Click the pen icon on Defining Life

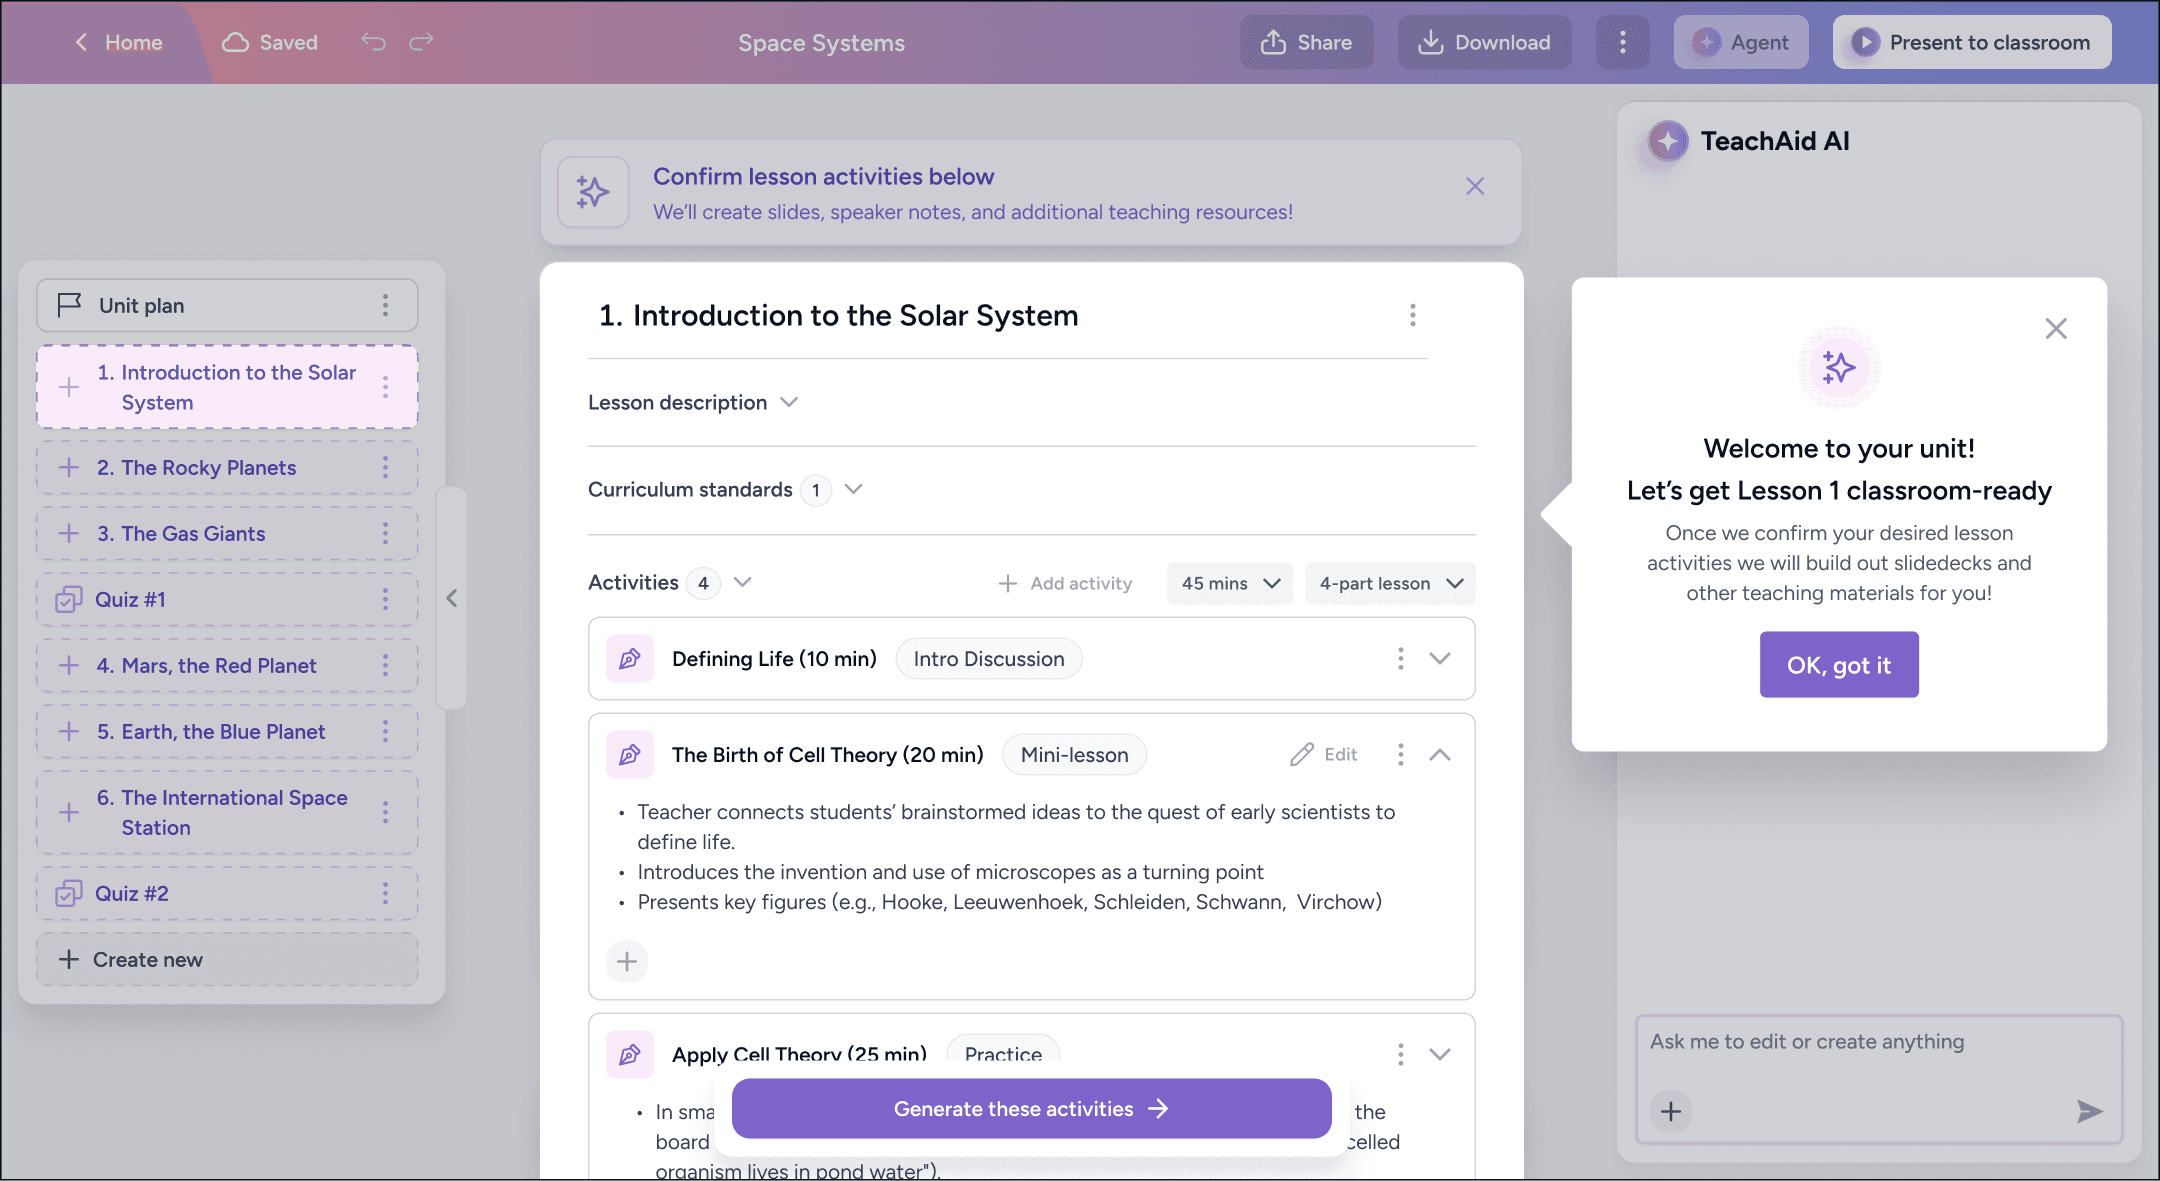630,659
